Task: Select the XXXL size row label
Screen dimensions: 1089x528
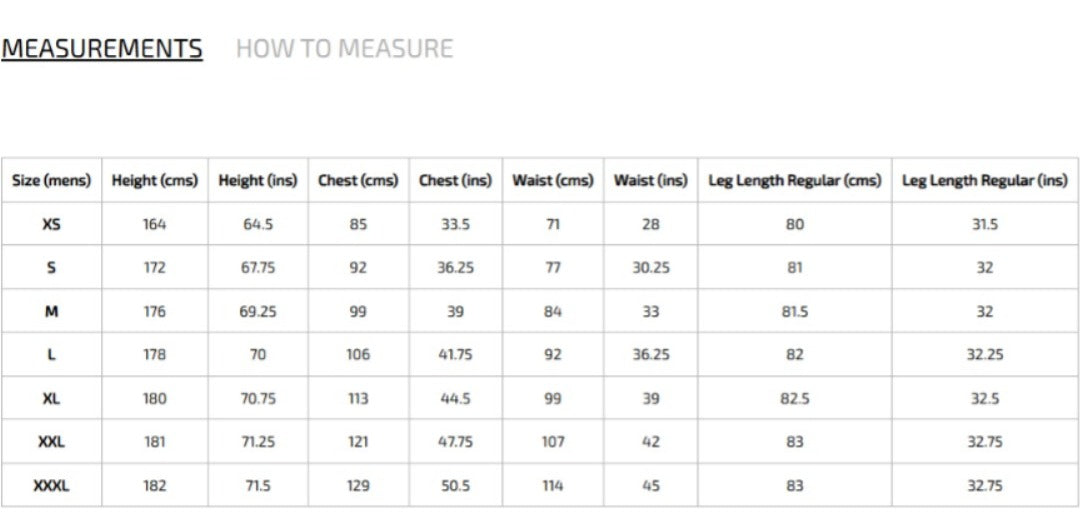Action: [x=51, y=486]
